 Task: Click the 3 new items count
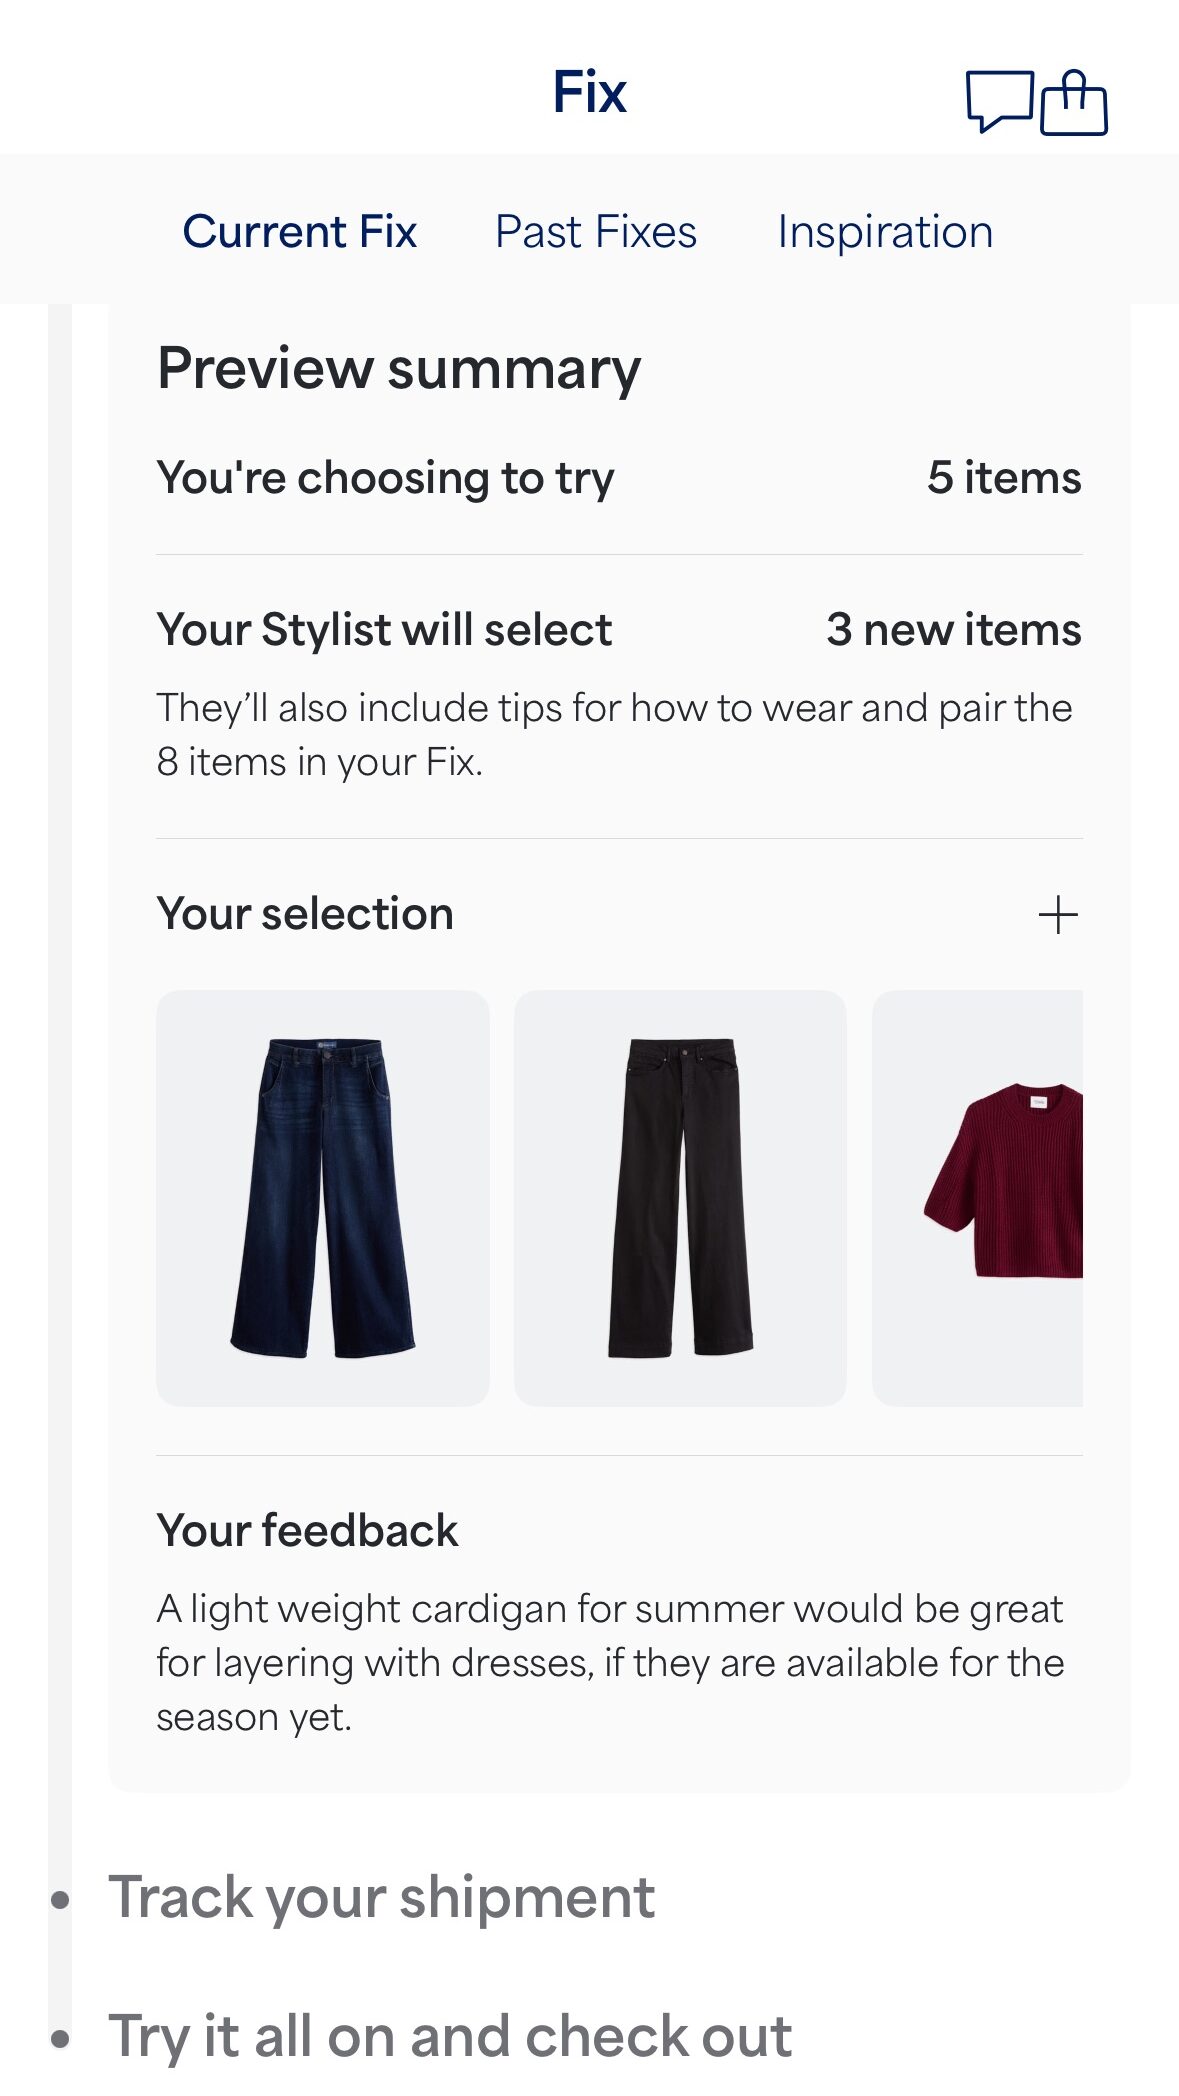(953, 630)
